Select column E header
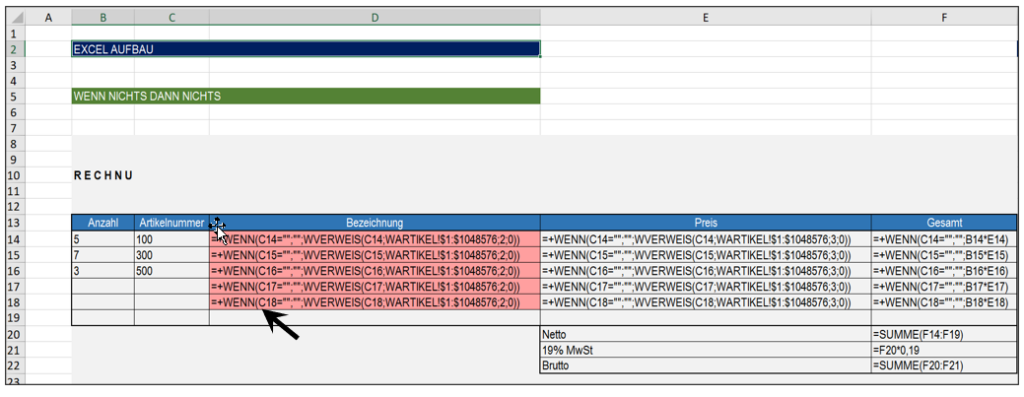 (x=705, y=18)
